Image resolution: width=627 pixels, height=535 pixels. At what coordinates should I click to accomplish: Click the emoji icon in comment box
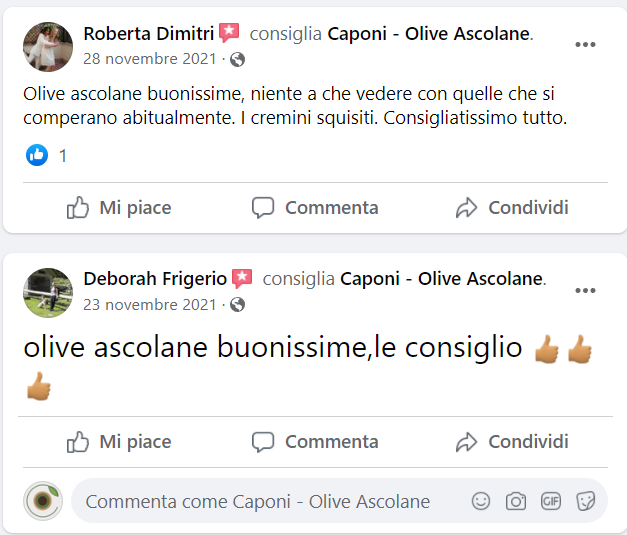[x=481, y=501]
